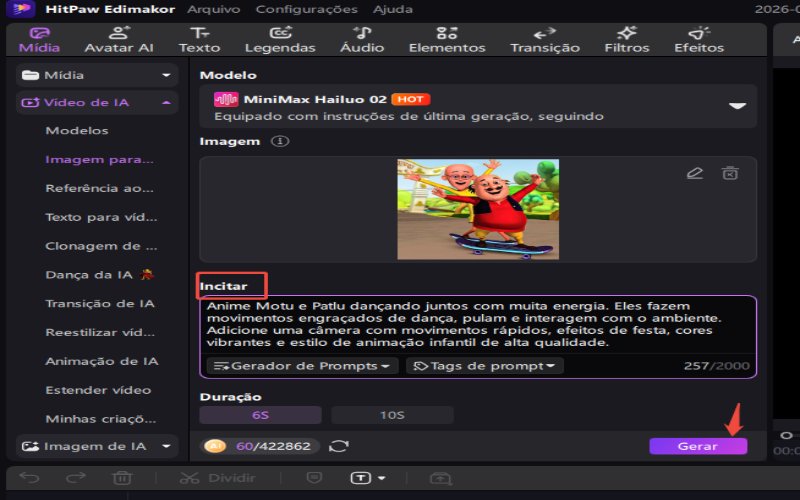
Task: Delete the uploaded image with trash icon
Action: point(730,173)
